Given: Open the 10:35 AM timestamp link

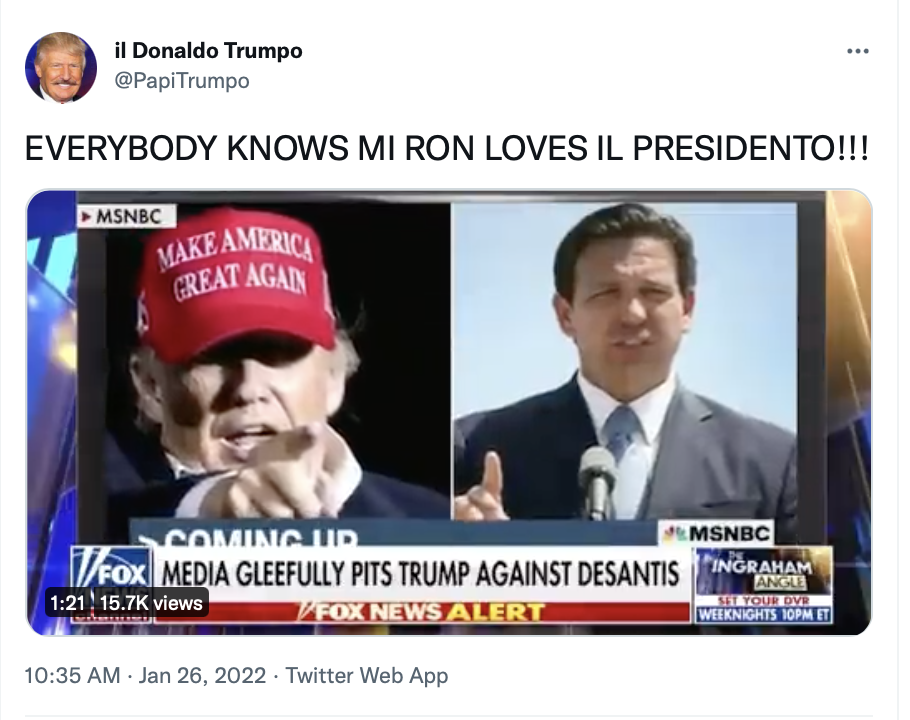Looking at the screenshot, I should coord(73,676).
